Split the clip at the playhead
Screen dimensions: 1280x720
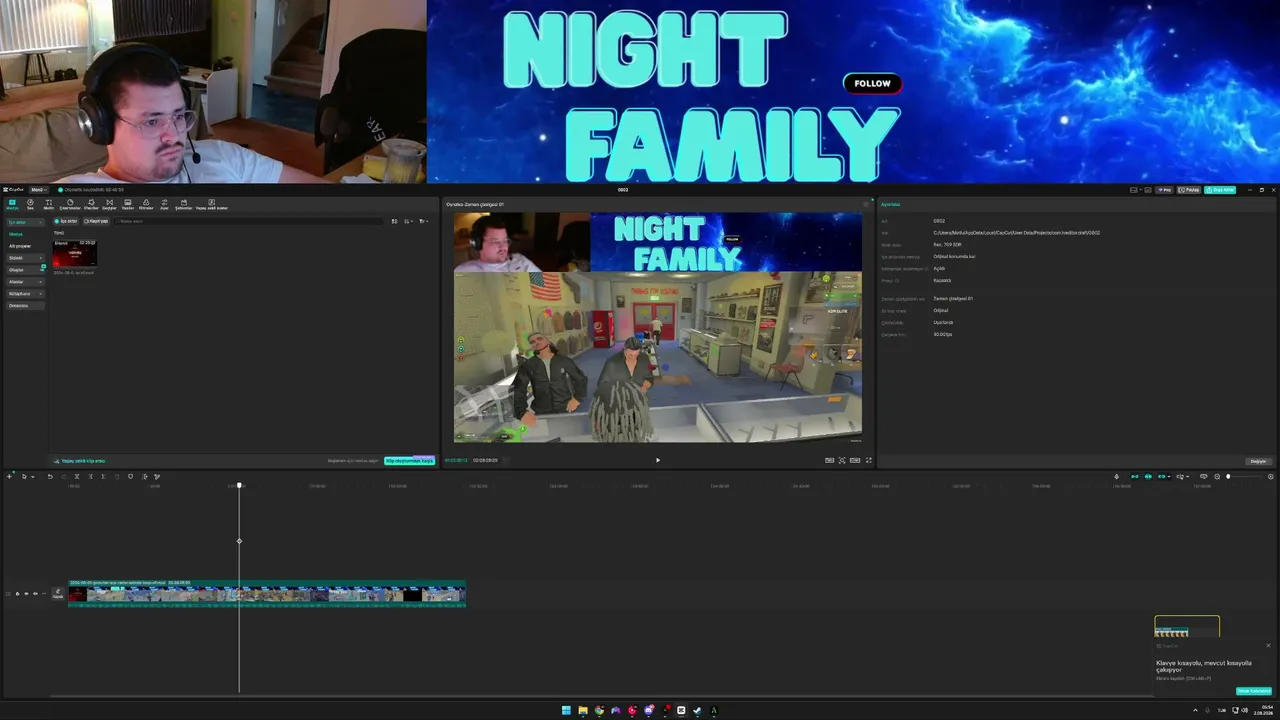coord(77,476)
